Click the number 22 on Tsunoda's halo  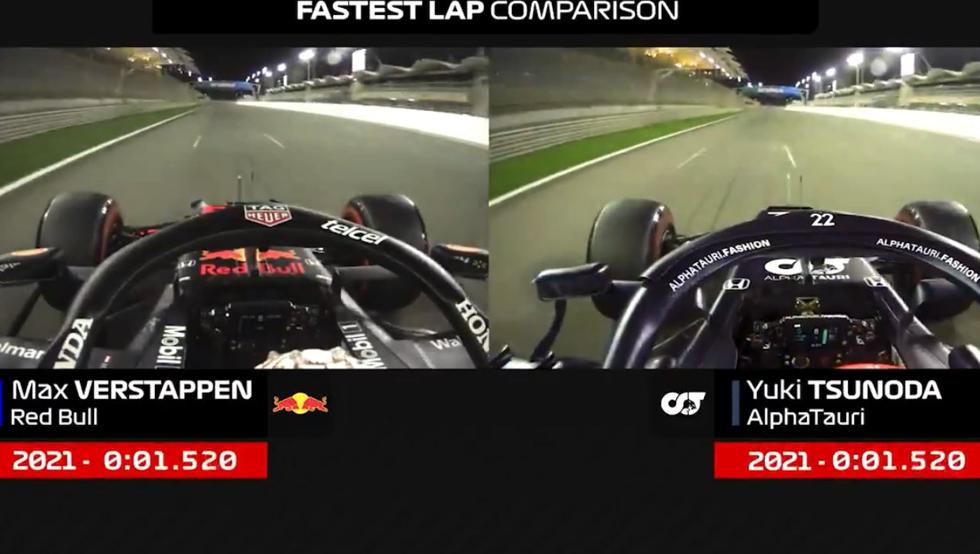822,219
